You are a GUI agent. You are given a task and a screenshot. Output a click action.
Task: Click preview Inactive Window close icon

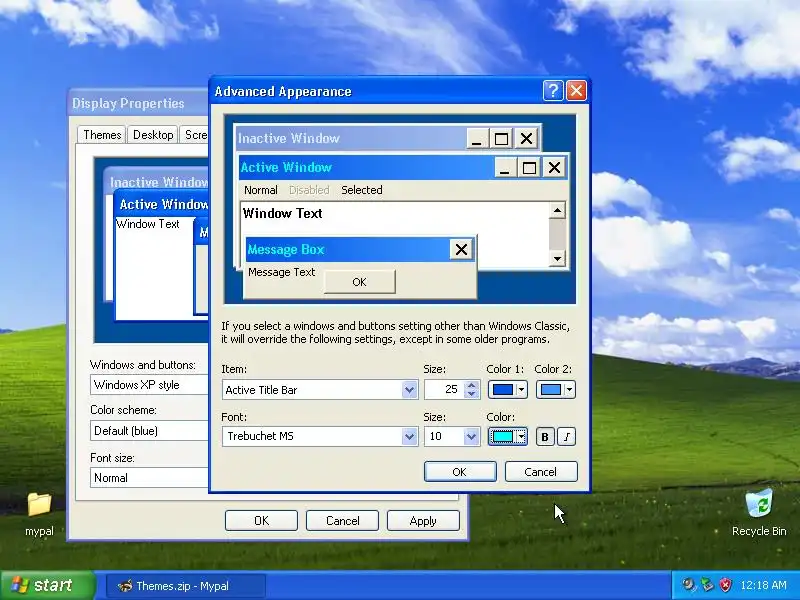click(x=526, y=138)
